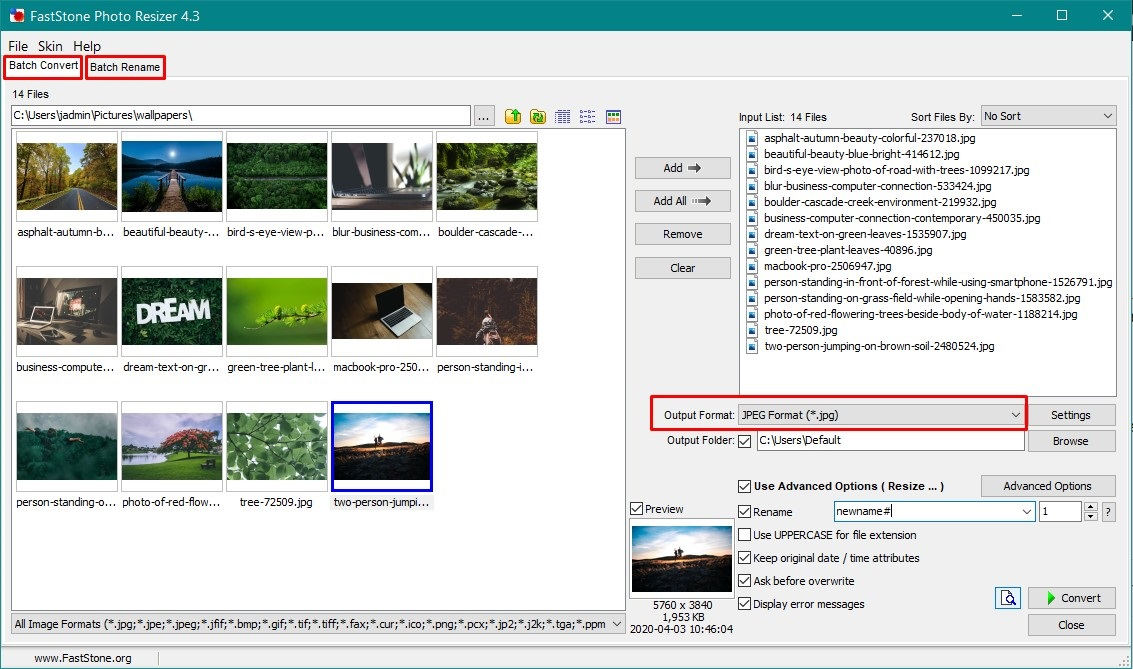Screen dimensions: 1133x669
Task: Start conversion with Convert button
Action: tap(1072, 598)
